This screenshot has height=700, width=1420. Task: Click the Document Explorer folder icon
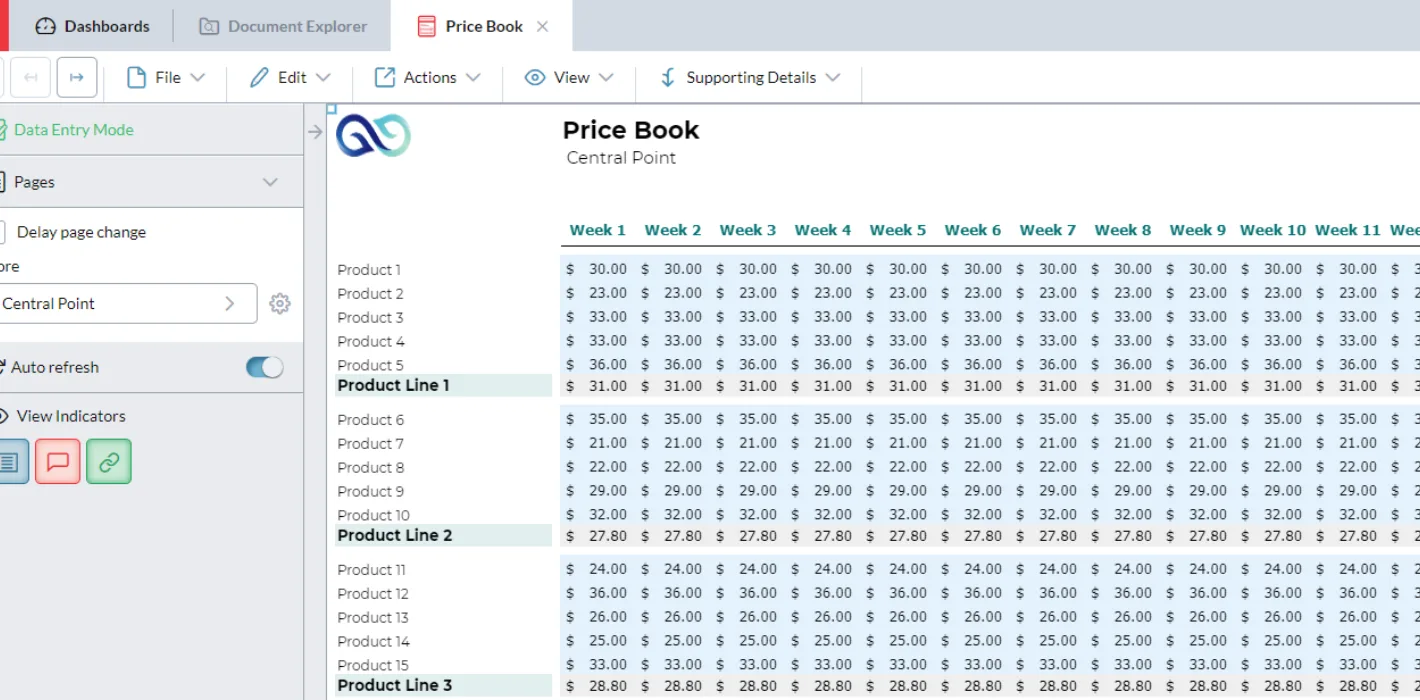[x=208, y=27]
